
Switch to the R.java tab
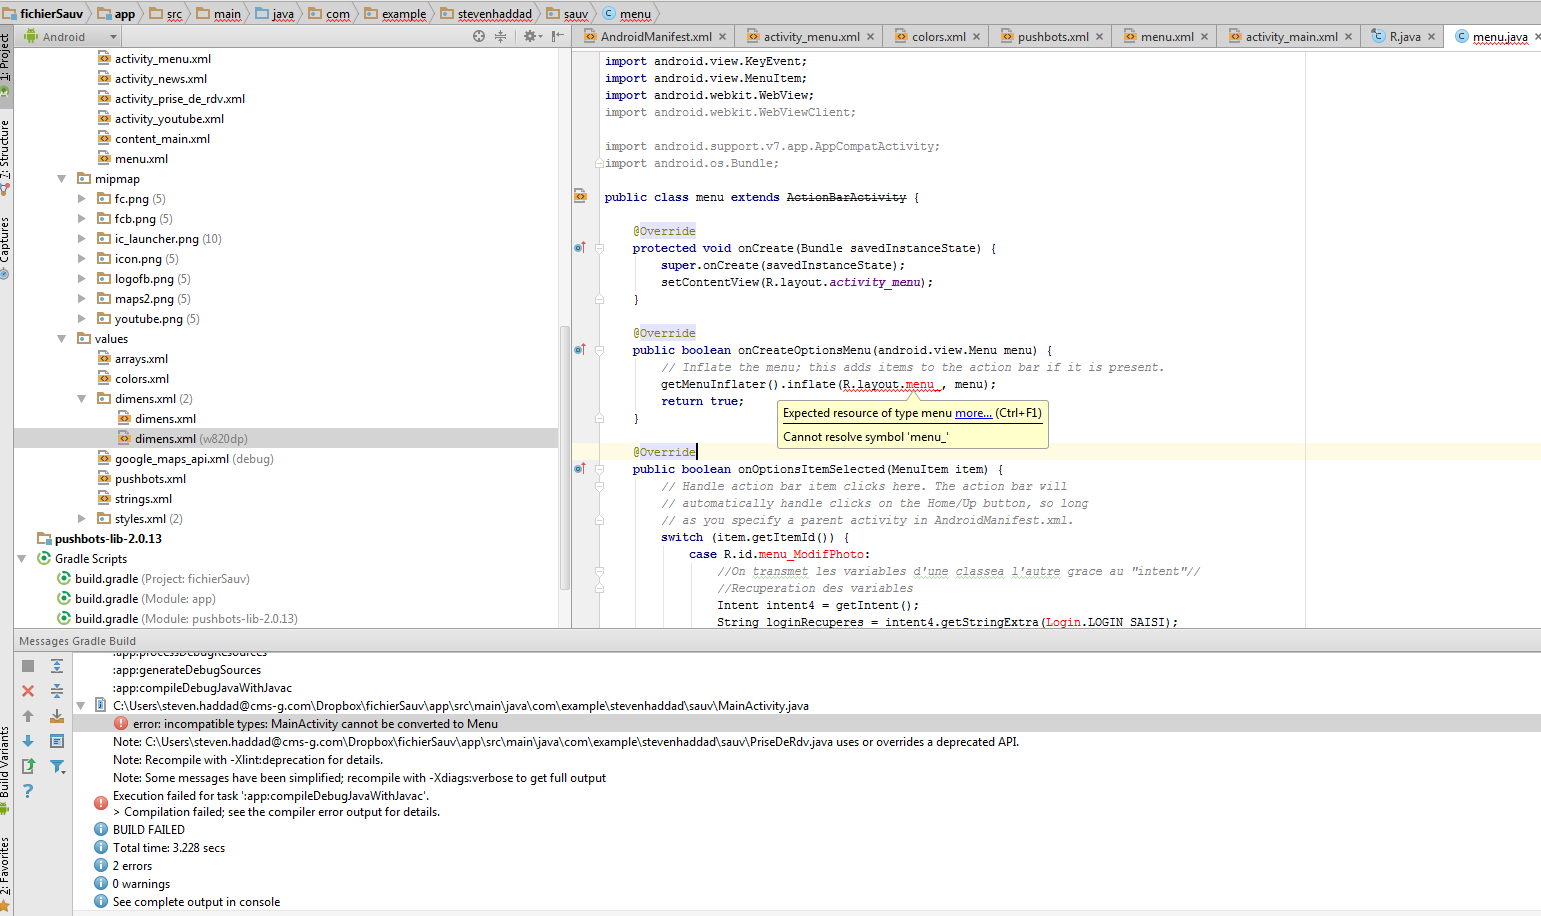click(1404, 37)
